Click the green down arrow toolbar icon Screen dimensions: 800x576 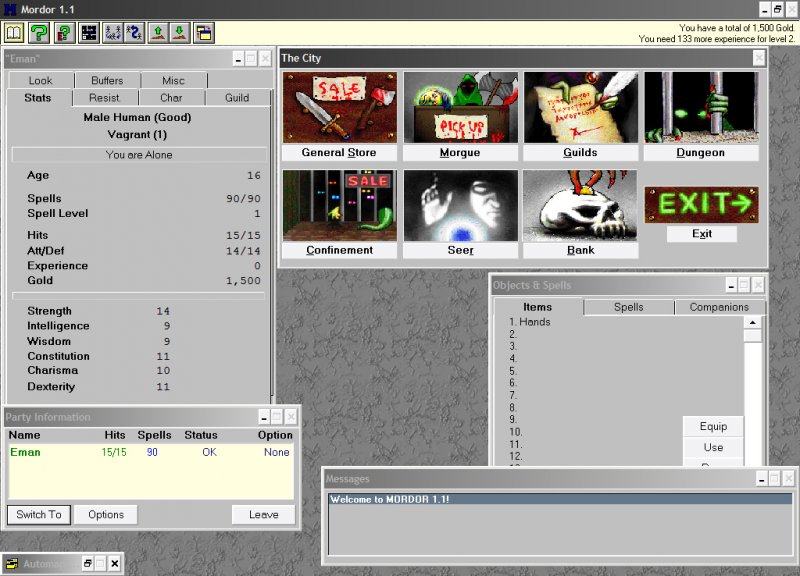point(180,33)
